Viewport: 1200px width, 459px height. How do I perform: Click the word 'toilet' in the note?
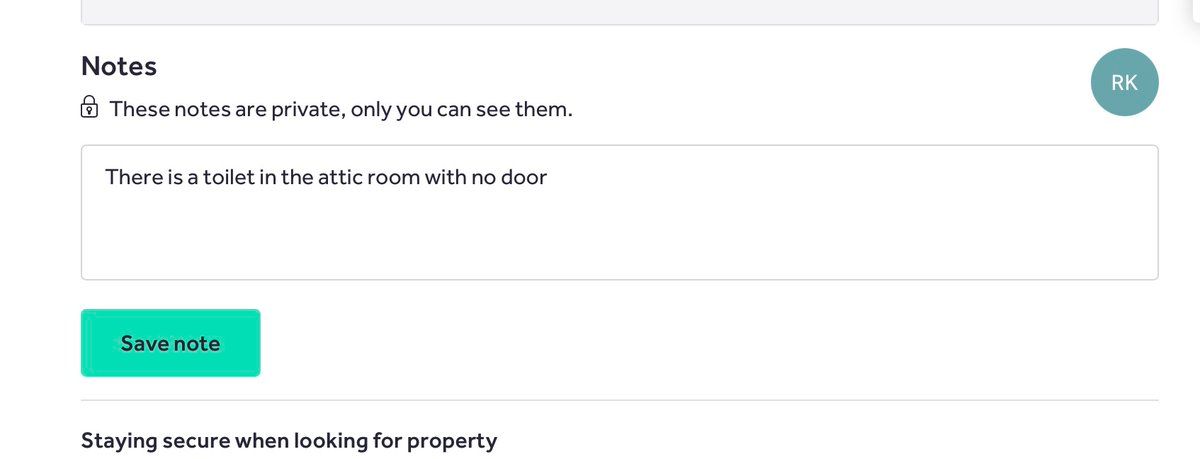click(231, 178)
